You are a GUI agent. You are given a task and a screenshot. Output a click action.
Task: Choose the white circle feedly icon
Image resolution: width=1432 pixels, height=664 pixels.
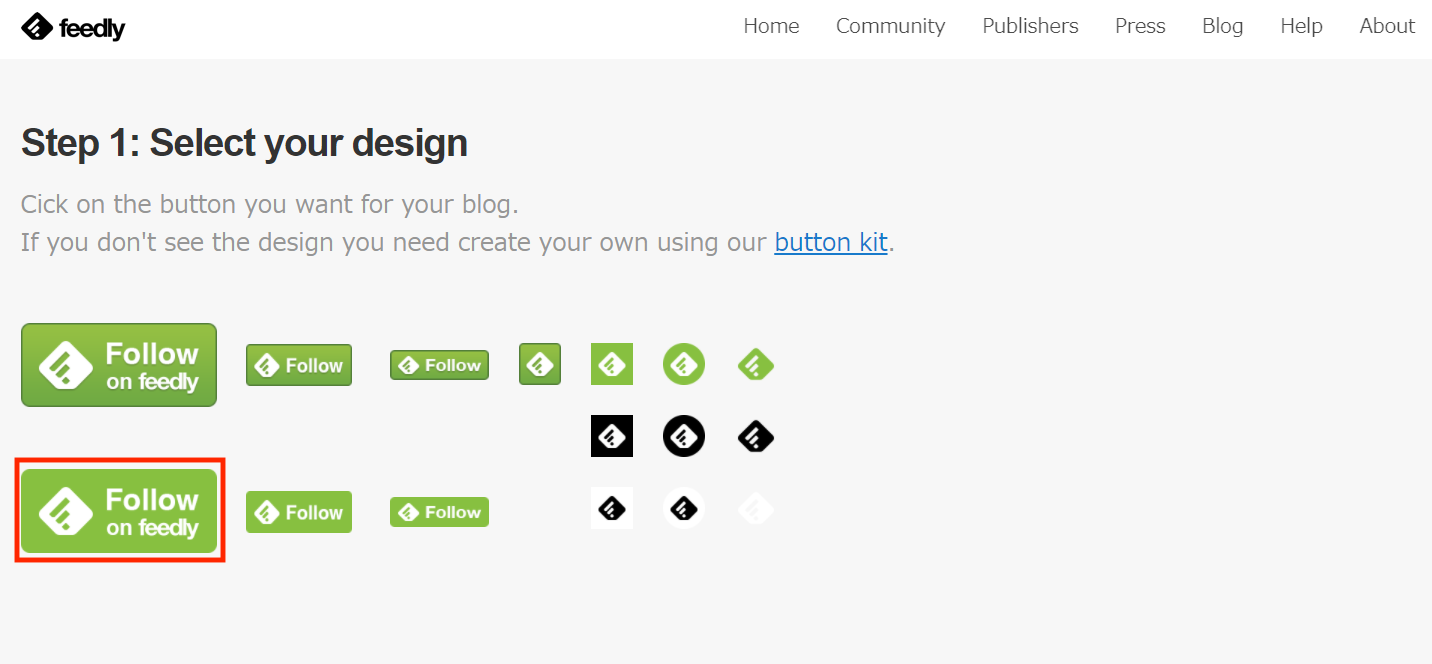click(684, 508)
